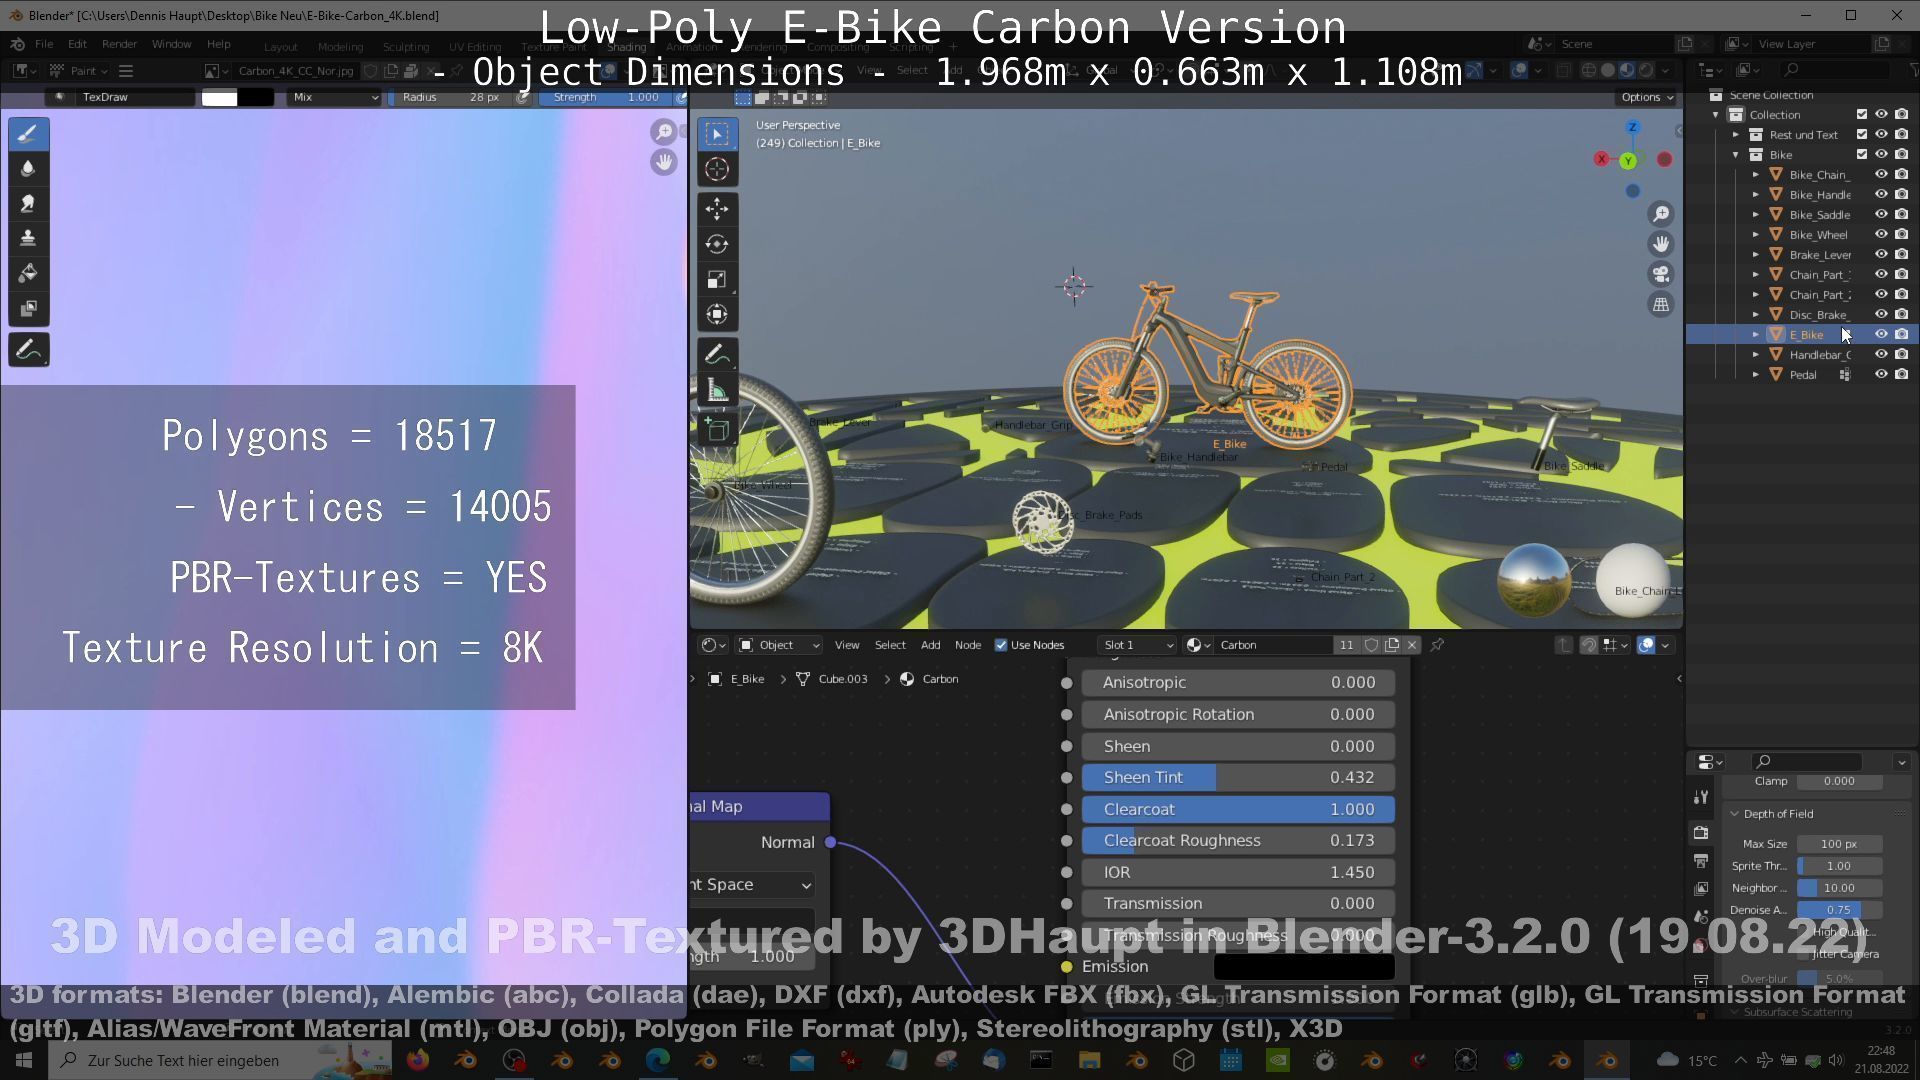The image size is (1920, 1080).
Task: Open the Paint mode dropdown
Action: coord(79,71)
